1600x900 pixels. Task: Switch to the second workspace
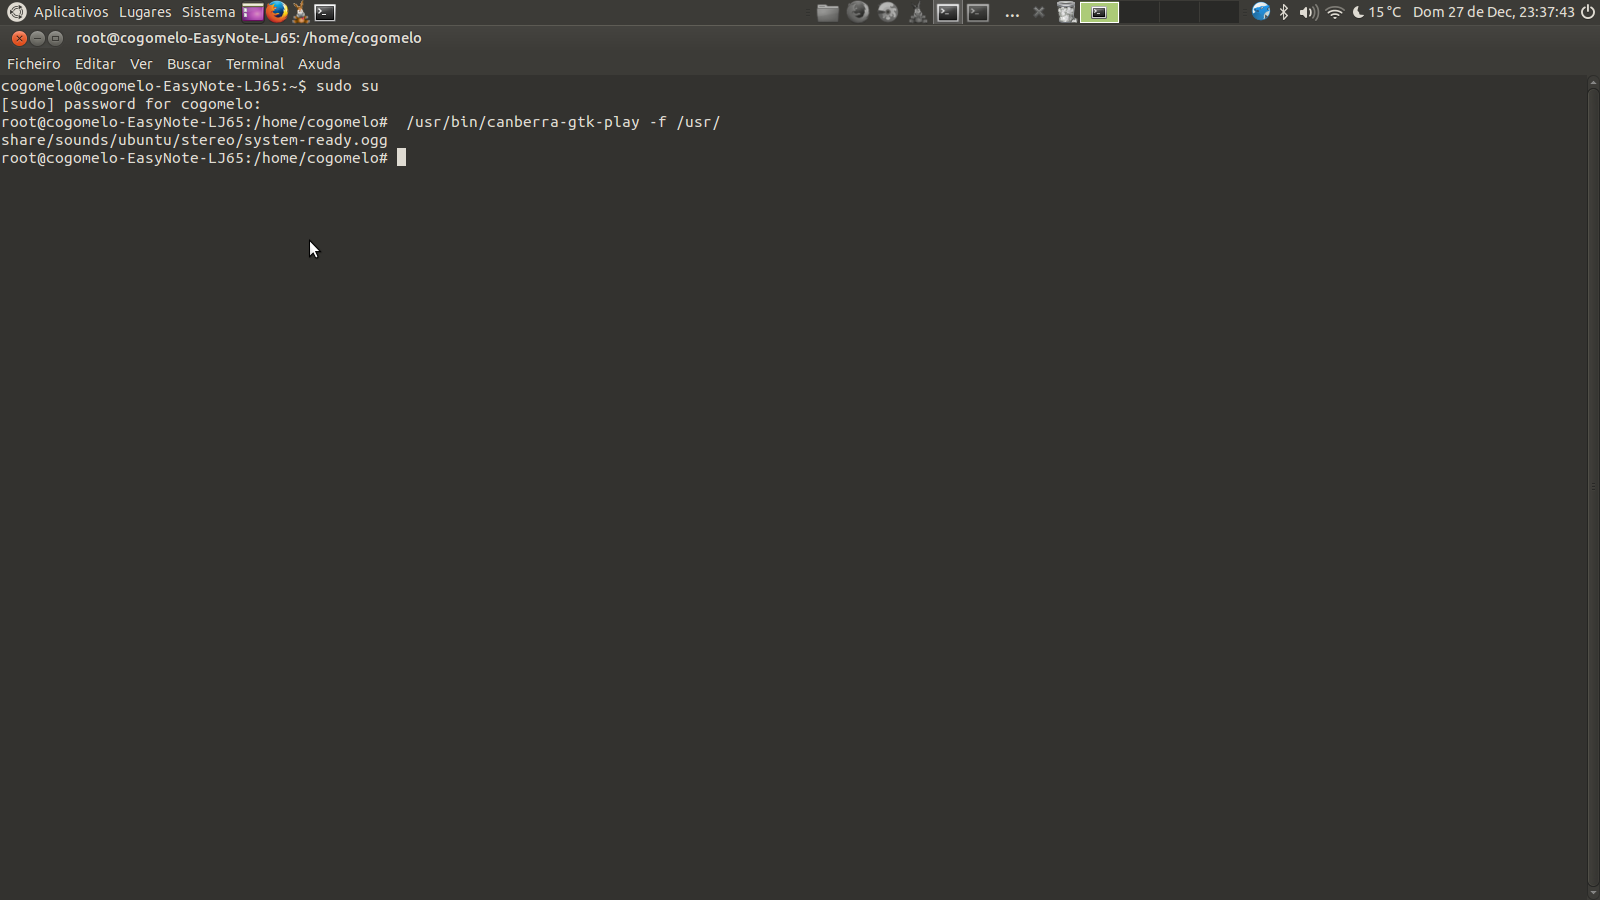(x=1139, y=12)
